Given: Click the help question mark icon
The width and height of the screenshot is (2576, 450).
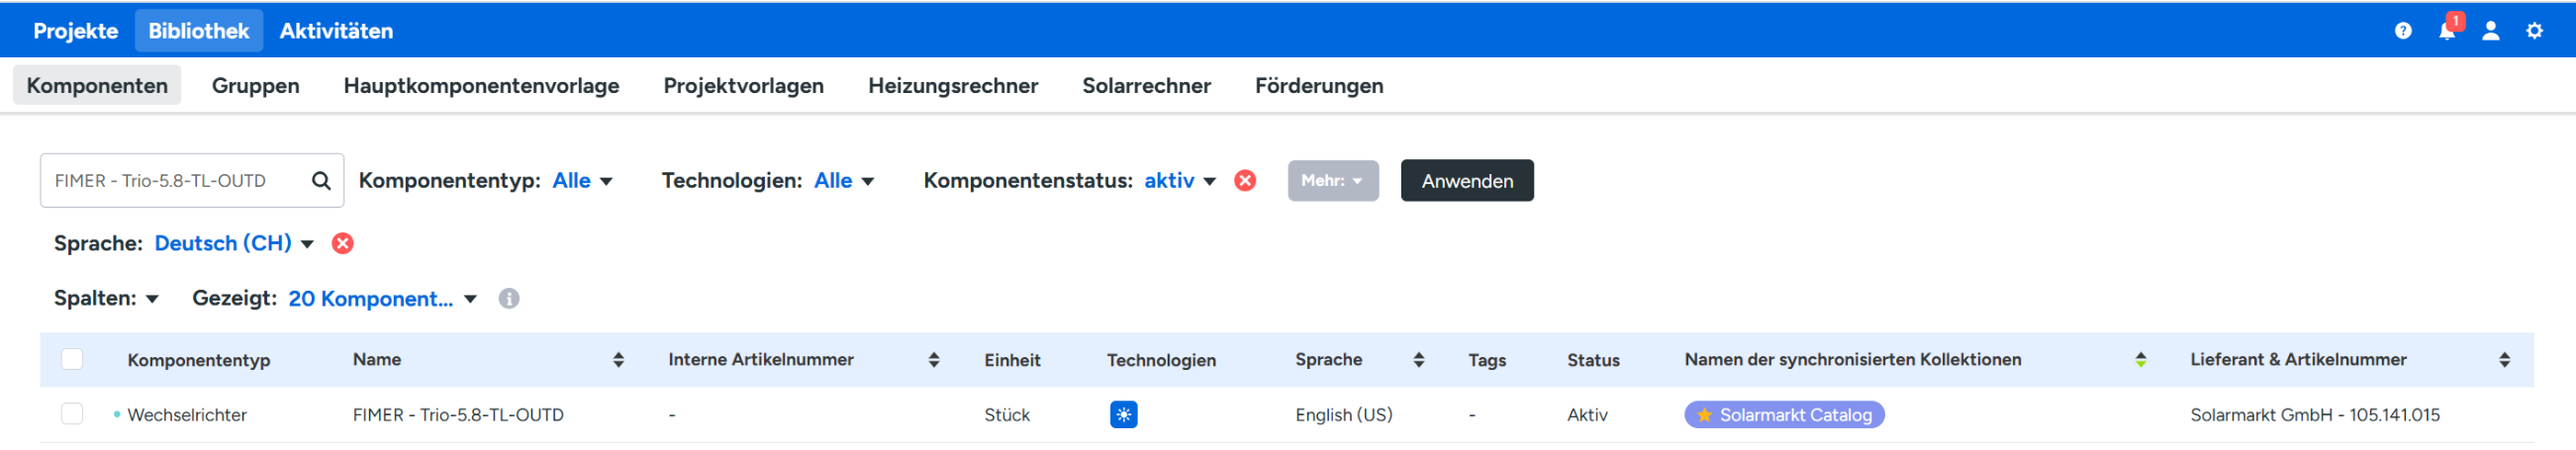Looking at the screenshot, I should (x=2402, y=31).
